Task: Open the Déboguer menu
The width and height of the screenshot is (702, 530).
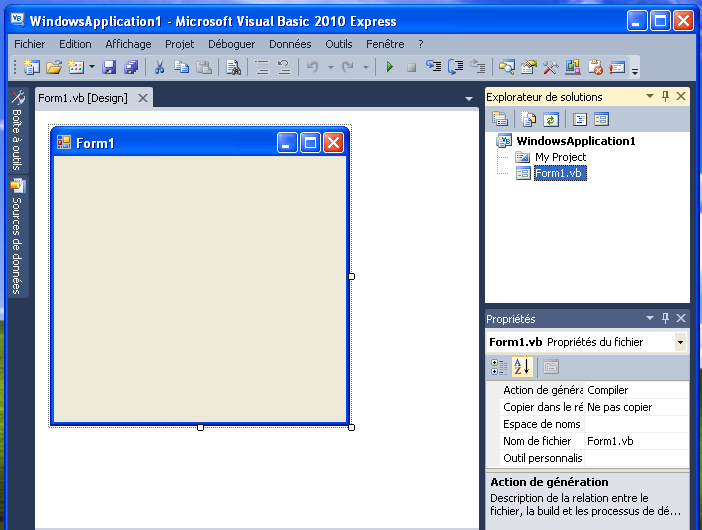Action: coord(231,44)
